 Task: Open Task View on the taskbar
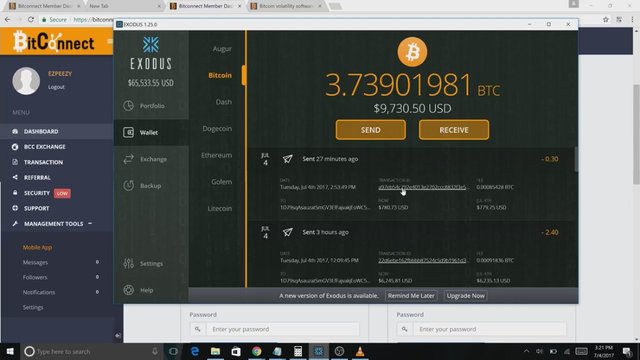point(173,351)
